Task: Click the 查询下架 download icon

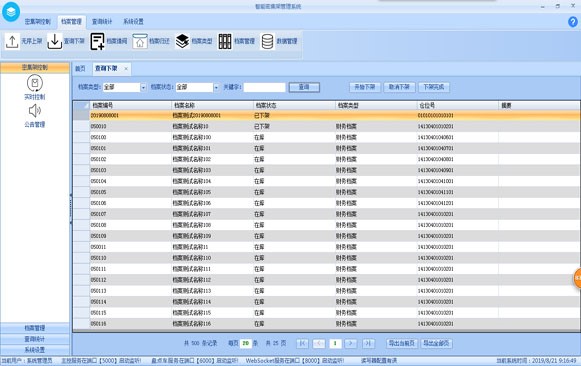Action: click(55, 41)
